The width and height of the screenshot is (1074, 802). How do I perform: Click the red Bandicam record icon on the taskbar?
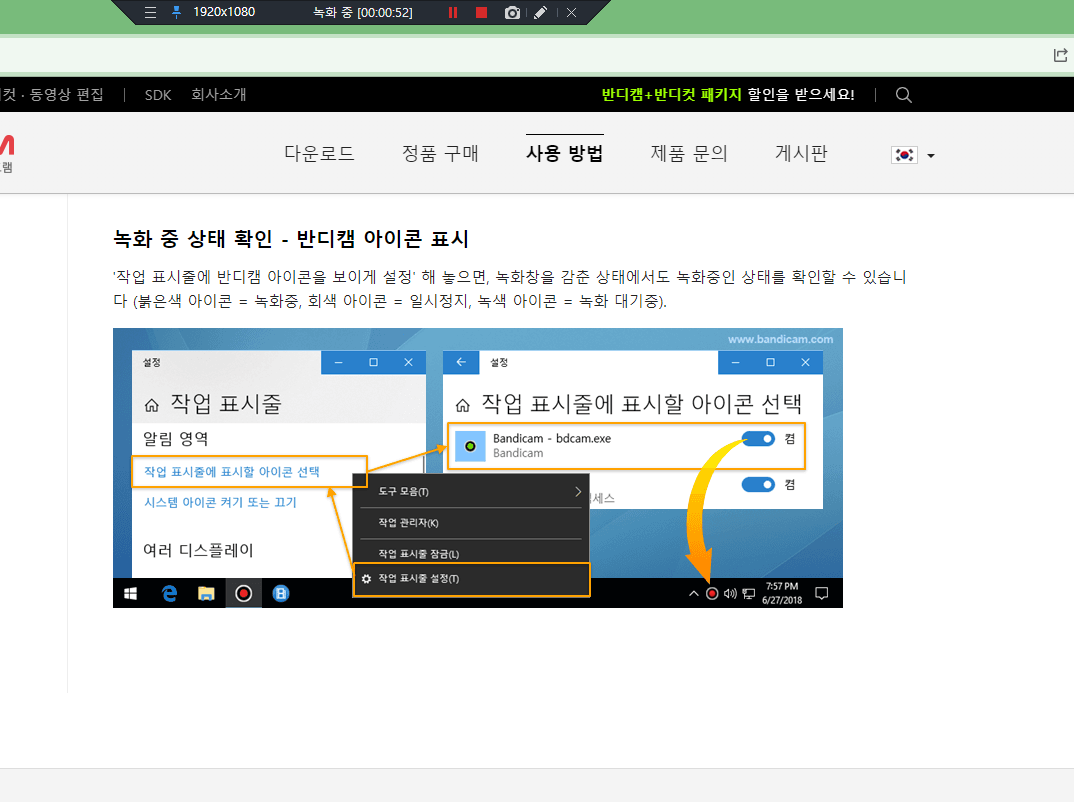tap(243, 593)
